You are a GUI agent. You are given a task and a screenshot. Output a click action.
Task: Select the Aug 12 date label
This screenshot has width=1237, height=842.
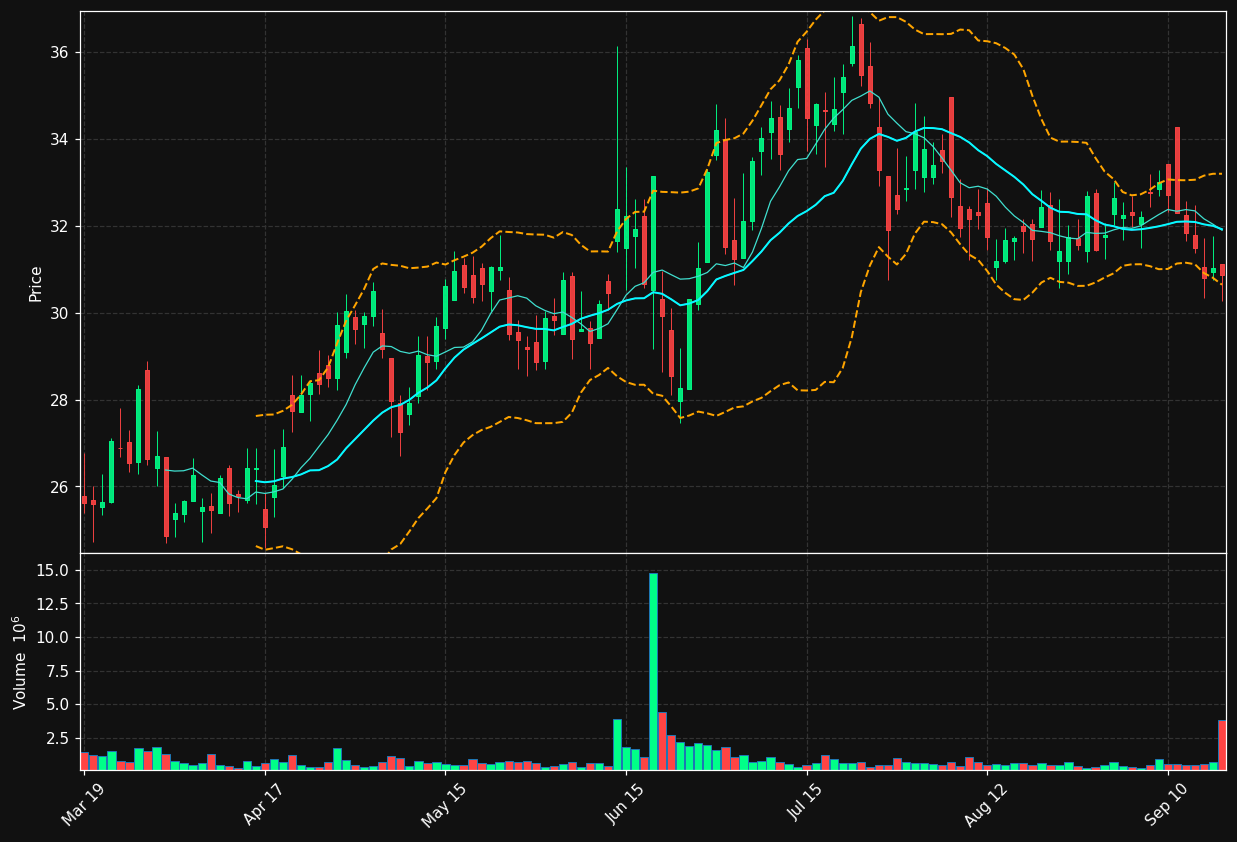point(984,804)
